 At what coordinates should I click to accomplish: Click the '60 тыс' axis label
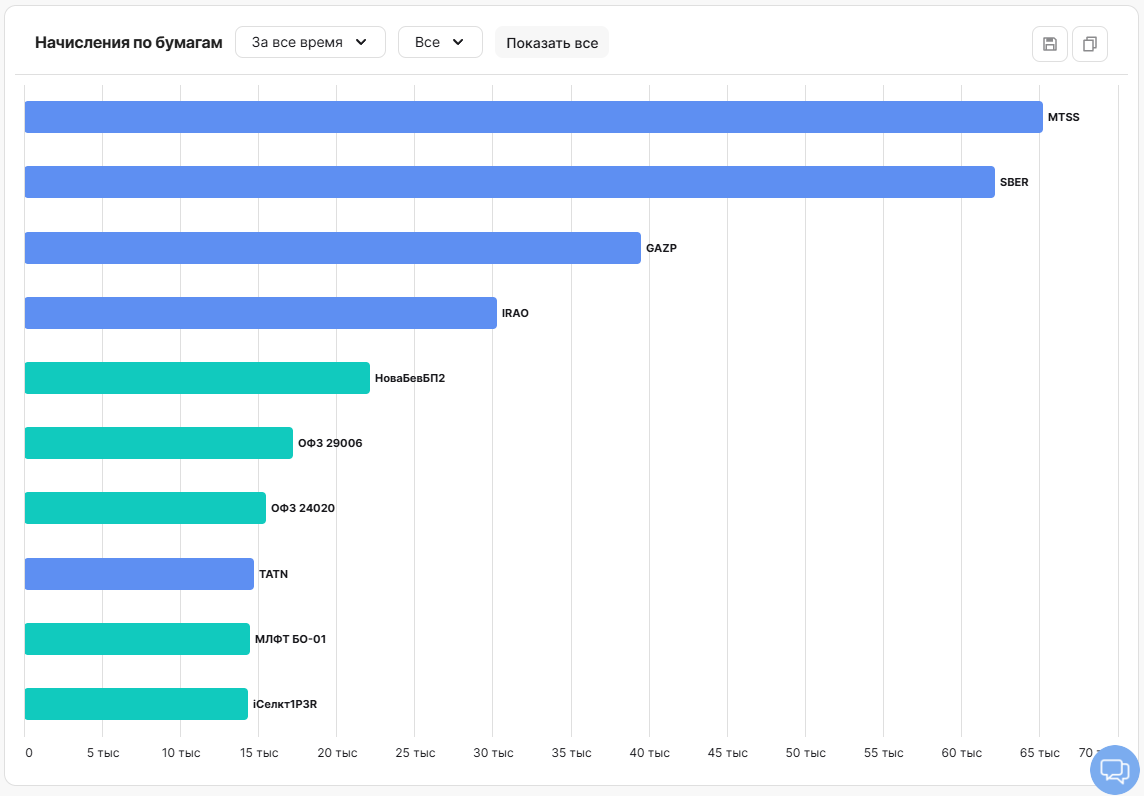tap(962, 753)
